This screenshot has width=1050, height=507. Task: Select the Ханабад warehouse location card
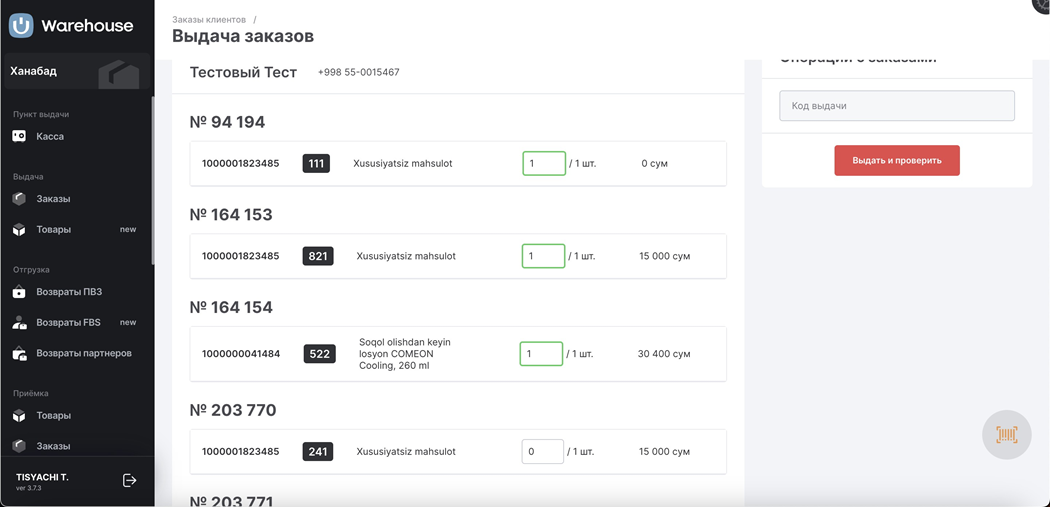(76, 72)
